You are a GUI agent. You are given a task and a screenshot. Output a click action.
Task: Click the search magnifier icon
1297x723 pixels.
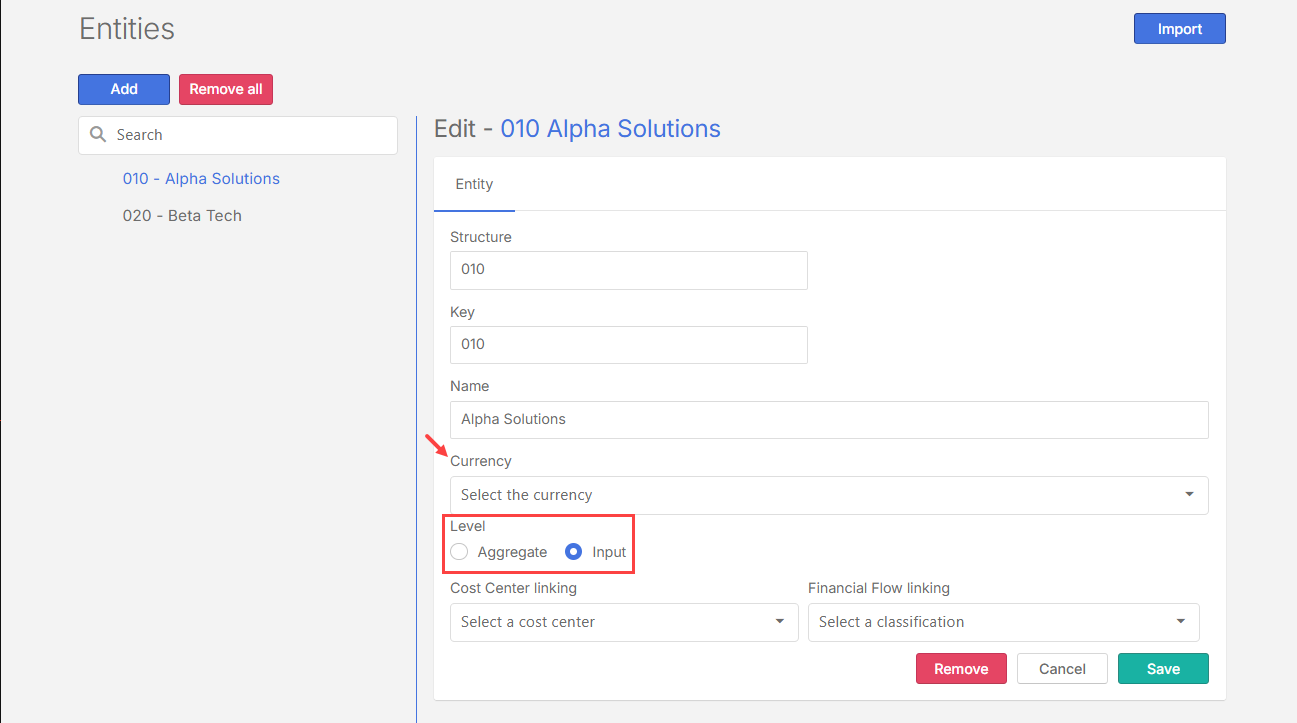click(98, 135)
